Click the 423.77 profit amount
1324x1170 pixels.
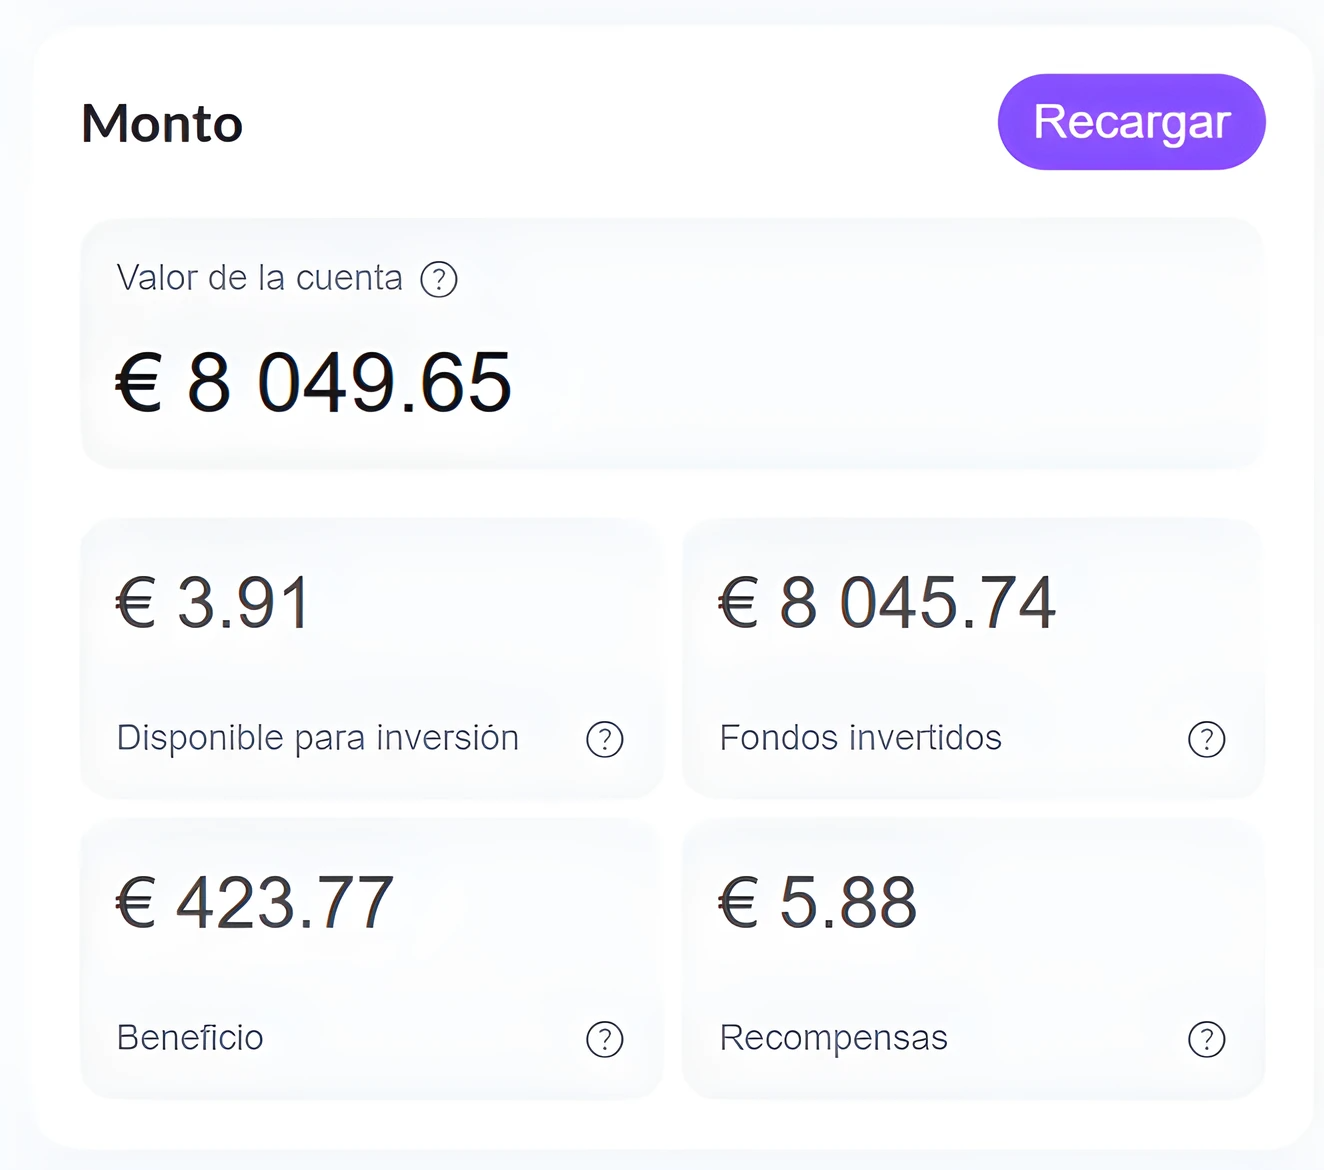(x=285, y=903)
